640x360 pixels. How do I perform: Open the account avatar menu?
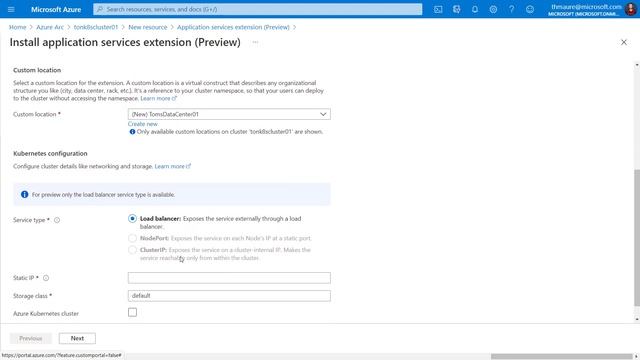(x=631, y=9)
